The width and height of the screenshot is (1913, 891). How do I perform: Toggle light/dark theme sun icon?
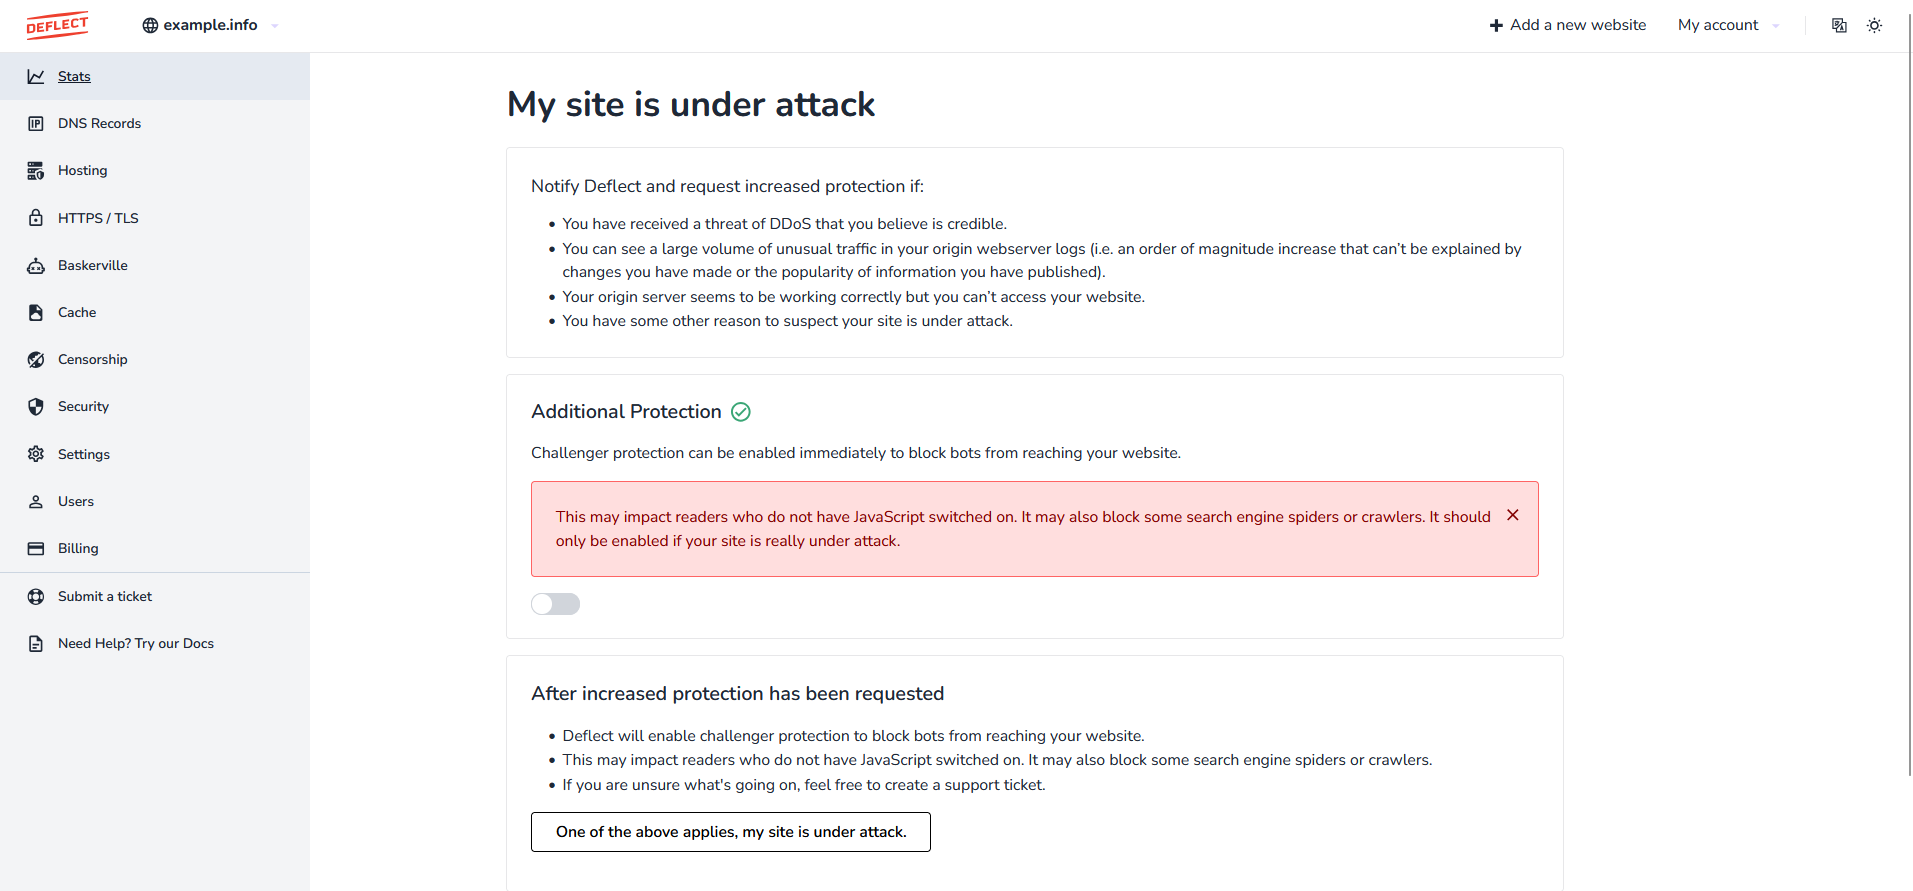(x=1875, y=25)
